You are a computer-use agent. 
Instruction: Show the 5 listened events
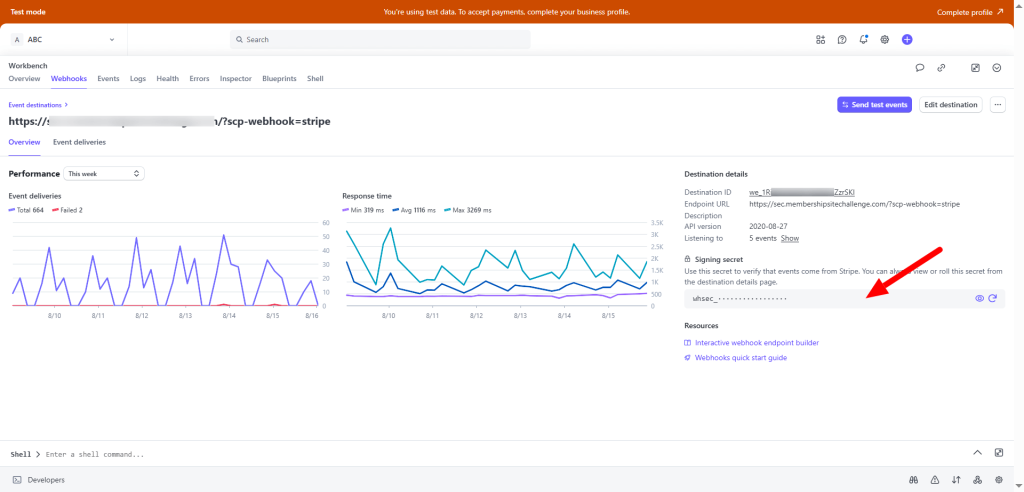point(790,238)
